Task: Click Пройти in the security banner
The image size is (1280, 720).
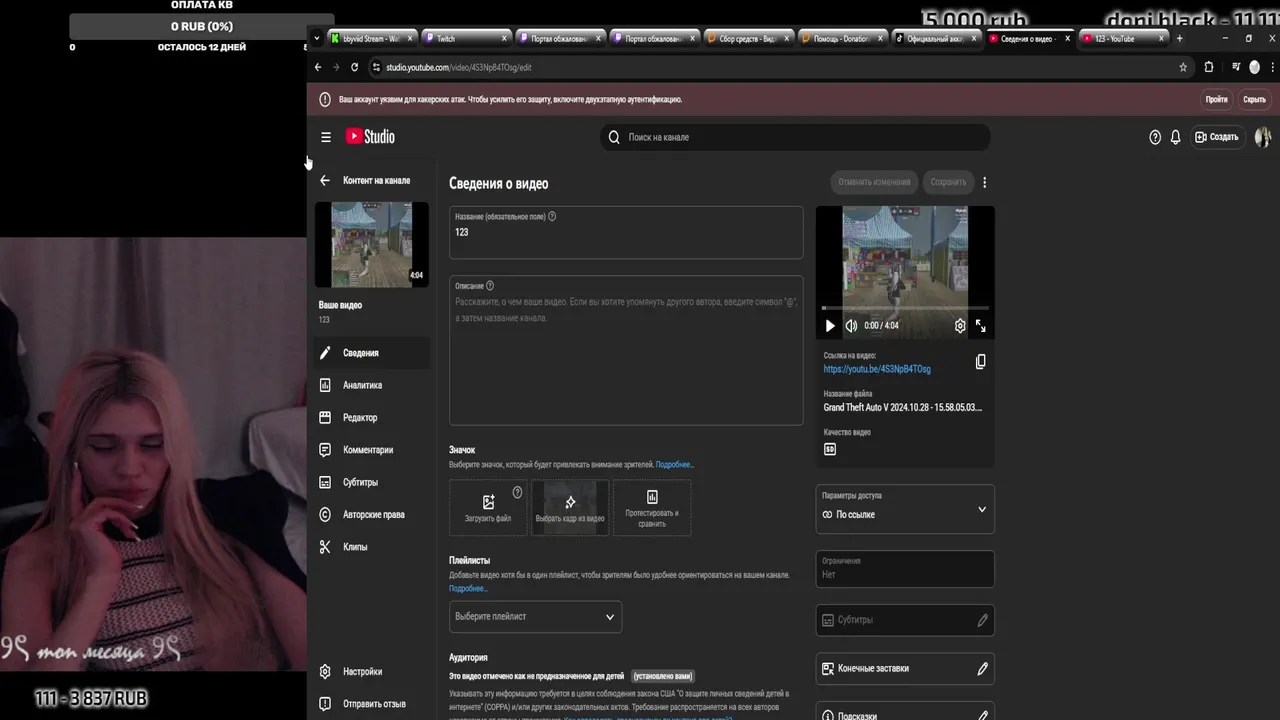Action: [x=1216, y=100]
